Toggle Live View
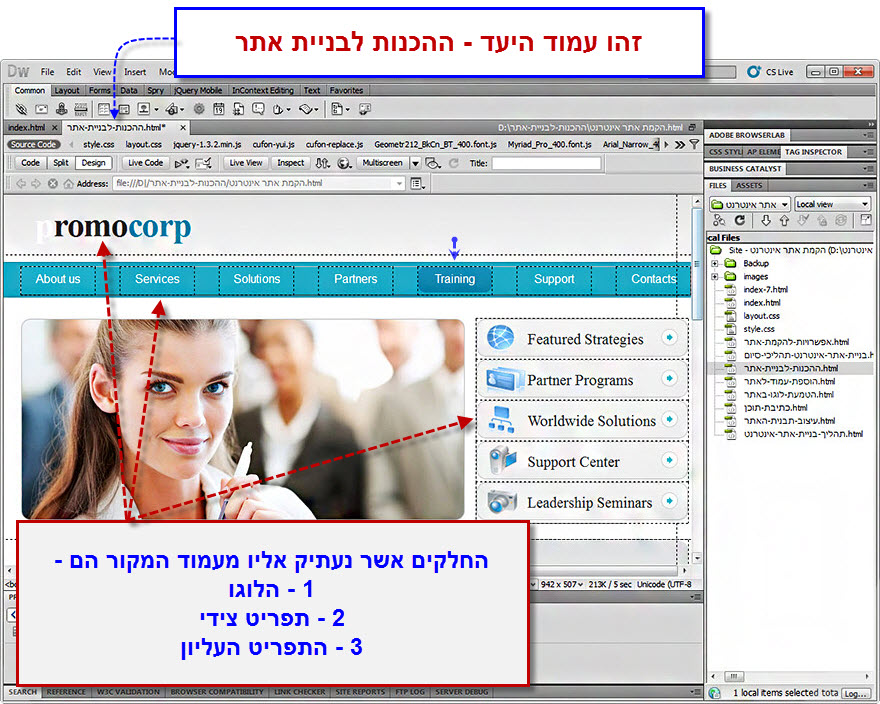 (246, 163)
